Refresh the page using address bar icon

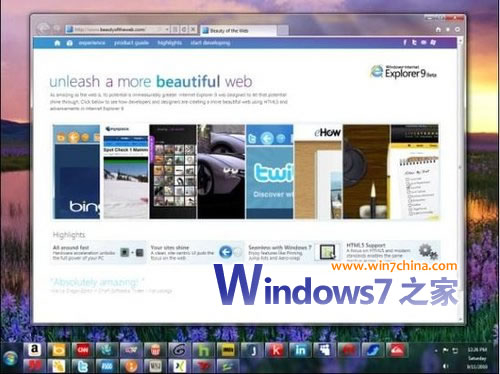(184, 30)
